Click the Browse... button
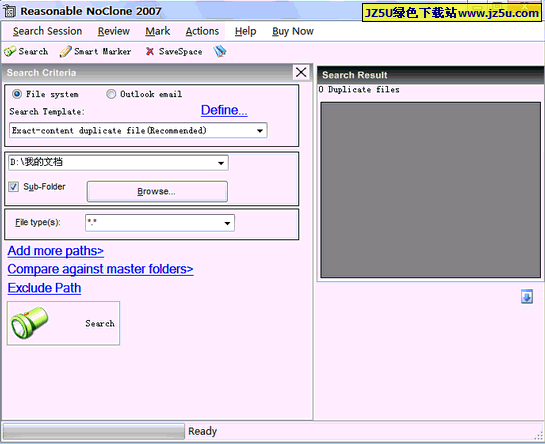545x444 pixels. point(157,191)
